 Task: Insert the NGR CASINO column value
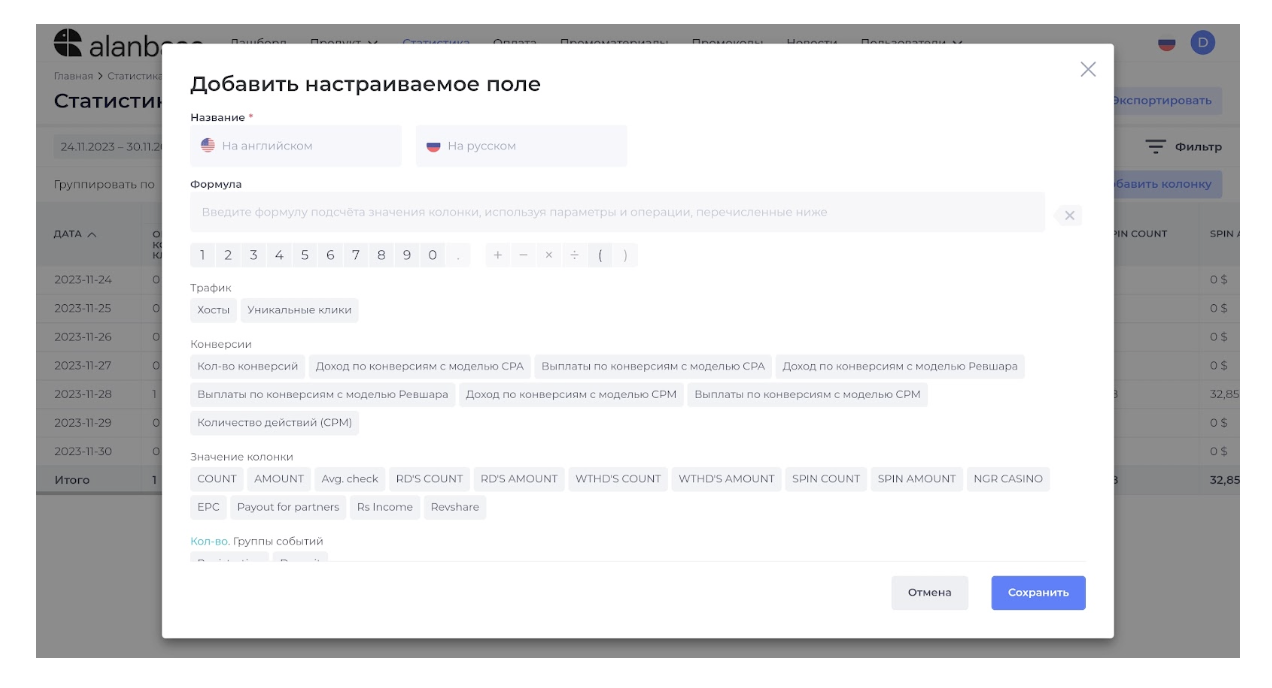click(1007, 479)
